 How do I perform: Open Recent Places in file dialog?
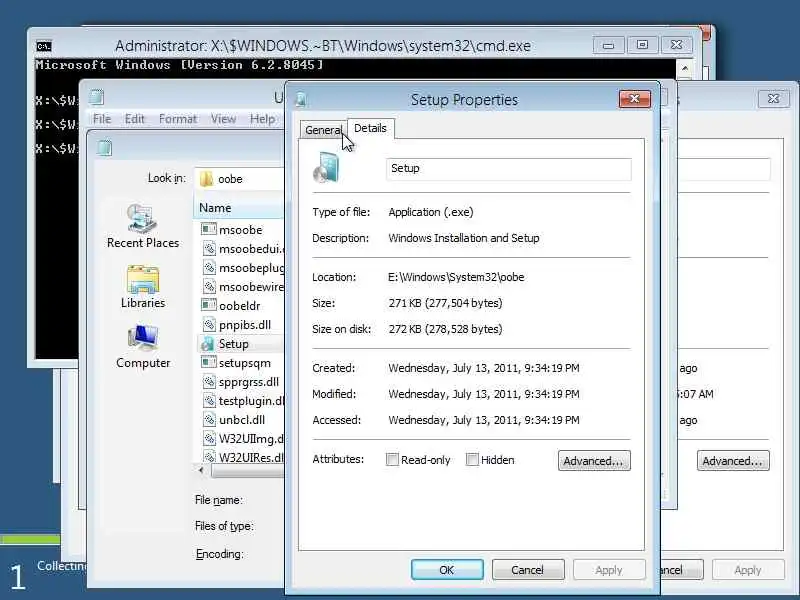click(x=143, y=226)
